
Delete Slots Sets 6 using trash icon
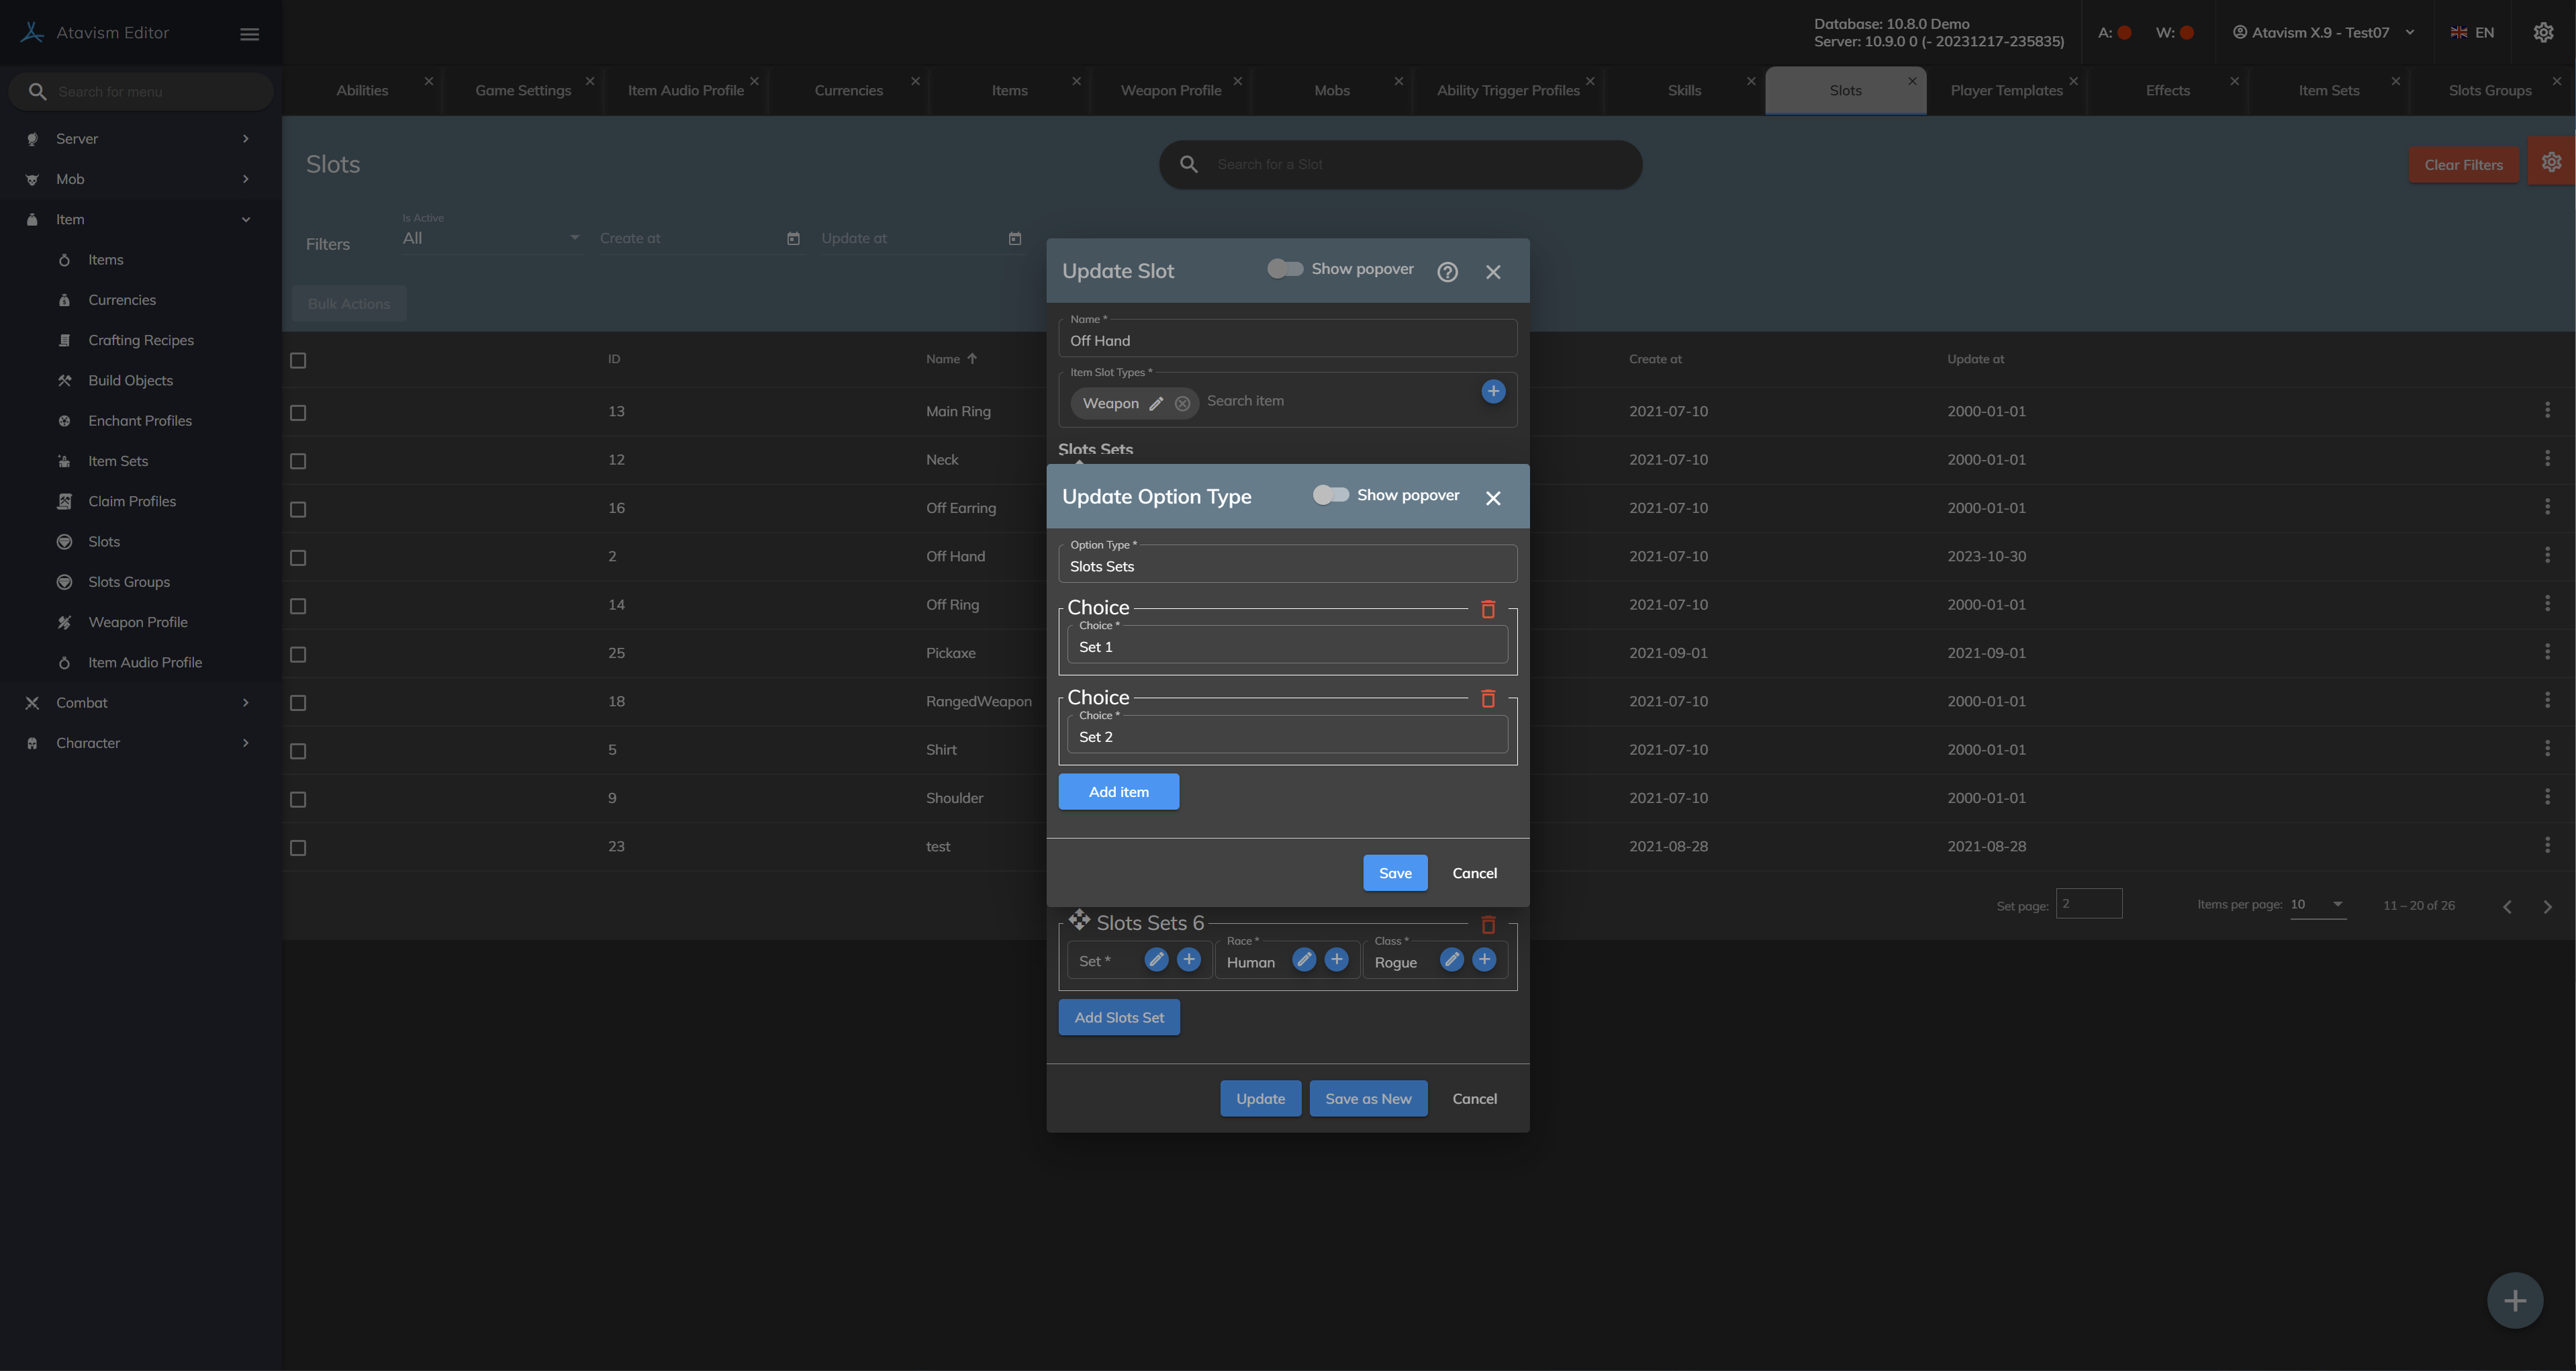click(x=1487, y=925)
